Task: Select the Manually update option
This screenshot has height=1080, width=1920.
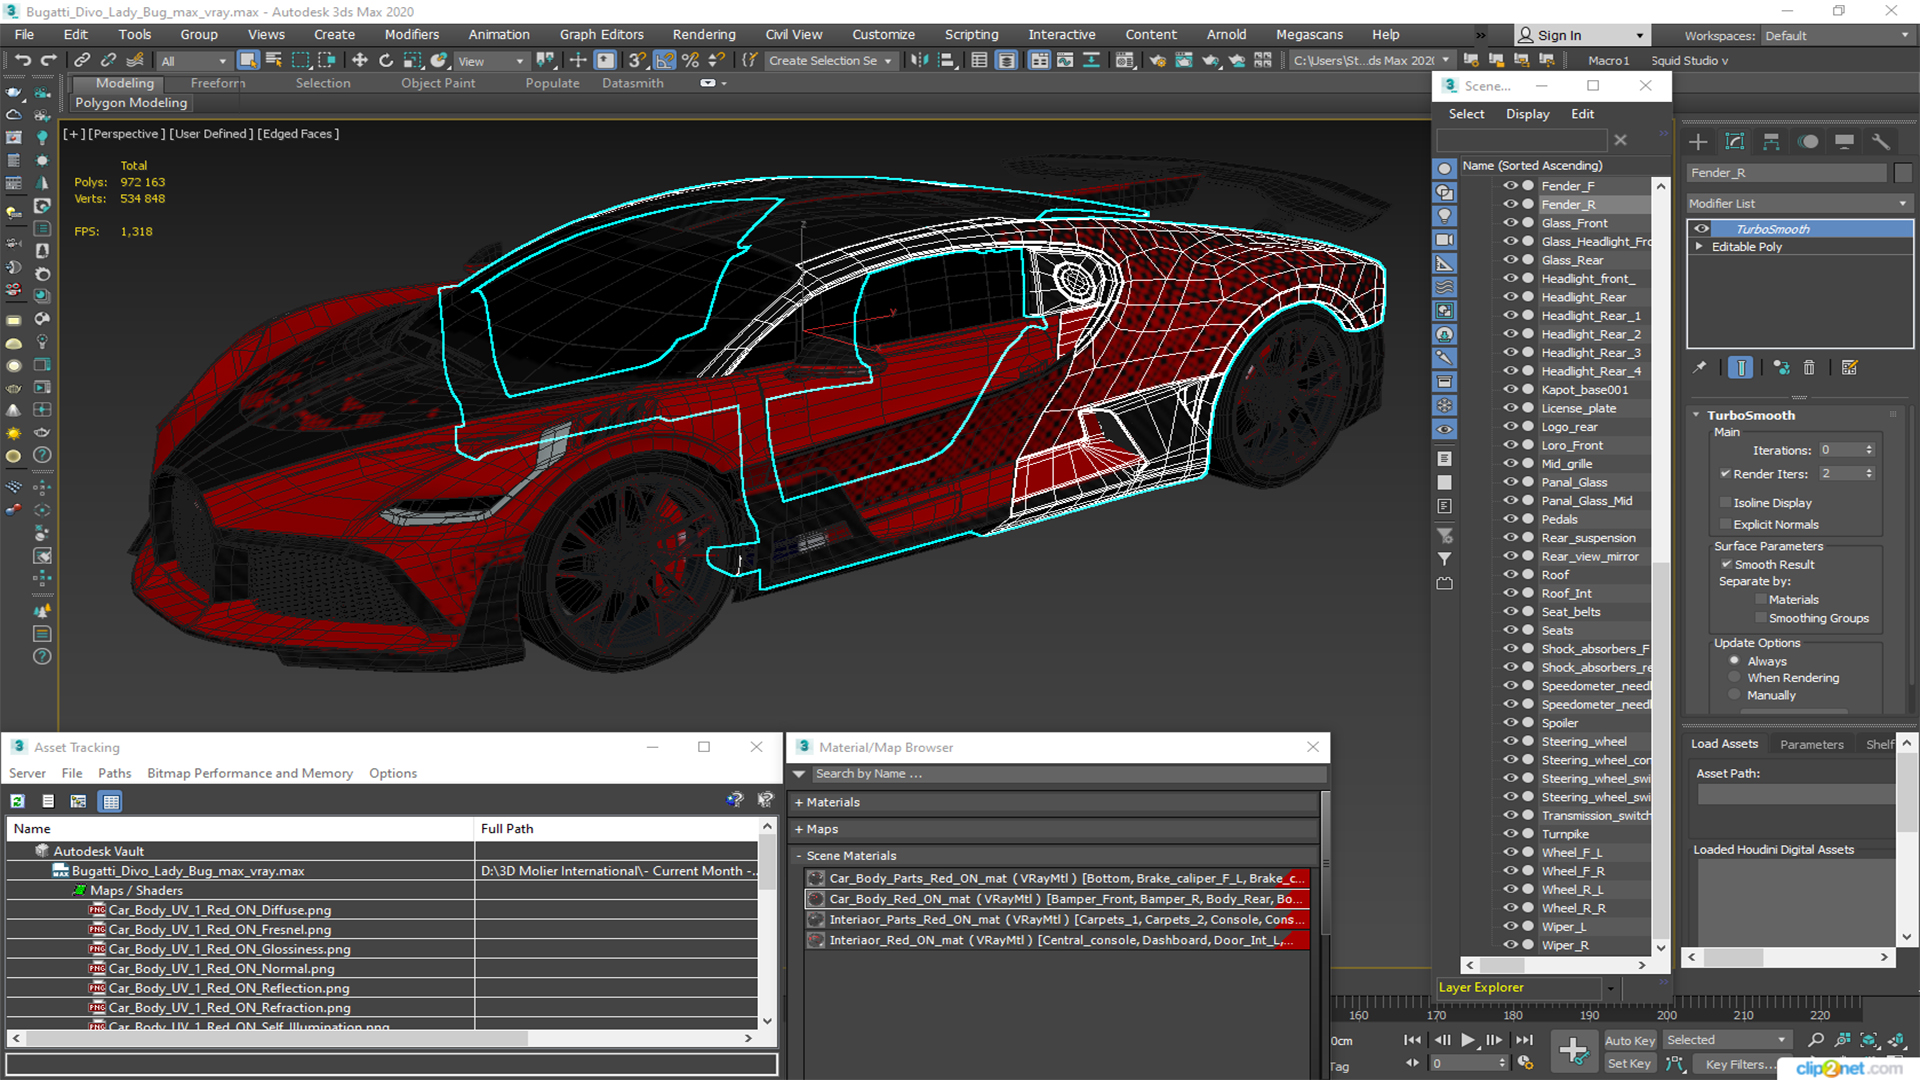Action: [1734, 696]
